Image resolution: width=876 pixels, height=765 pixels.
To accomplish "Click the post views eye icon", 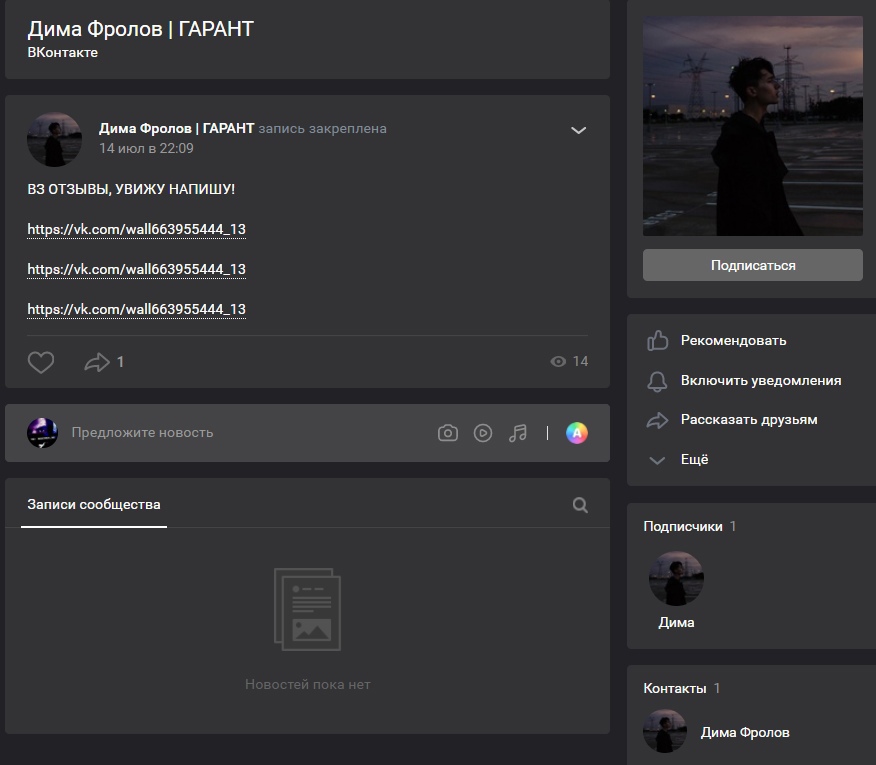I will pyautogui.click(x=559, y=362).
